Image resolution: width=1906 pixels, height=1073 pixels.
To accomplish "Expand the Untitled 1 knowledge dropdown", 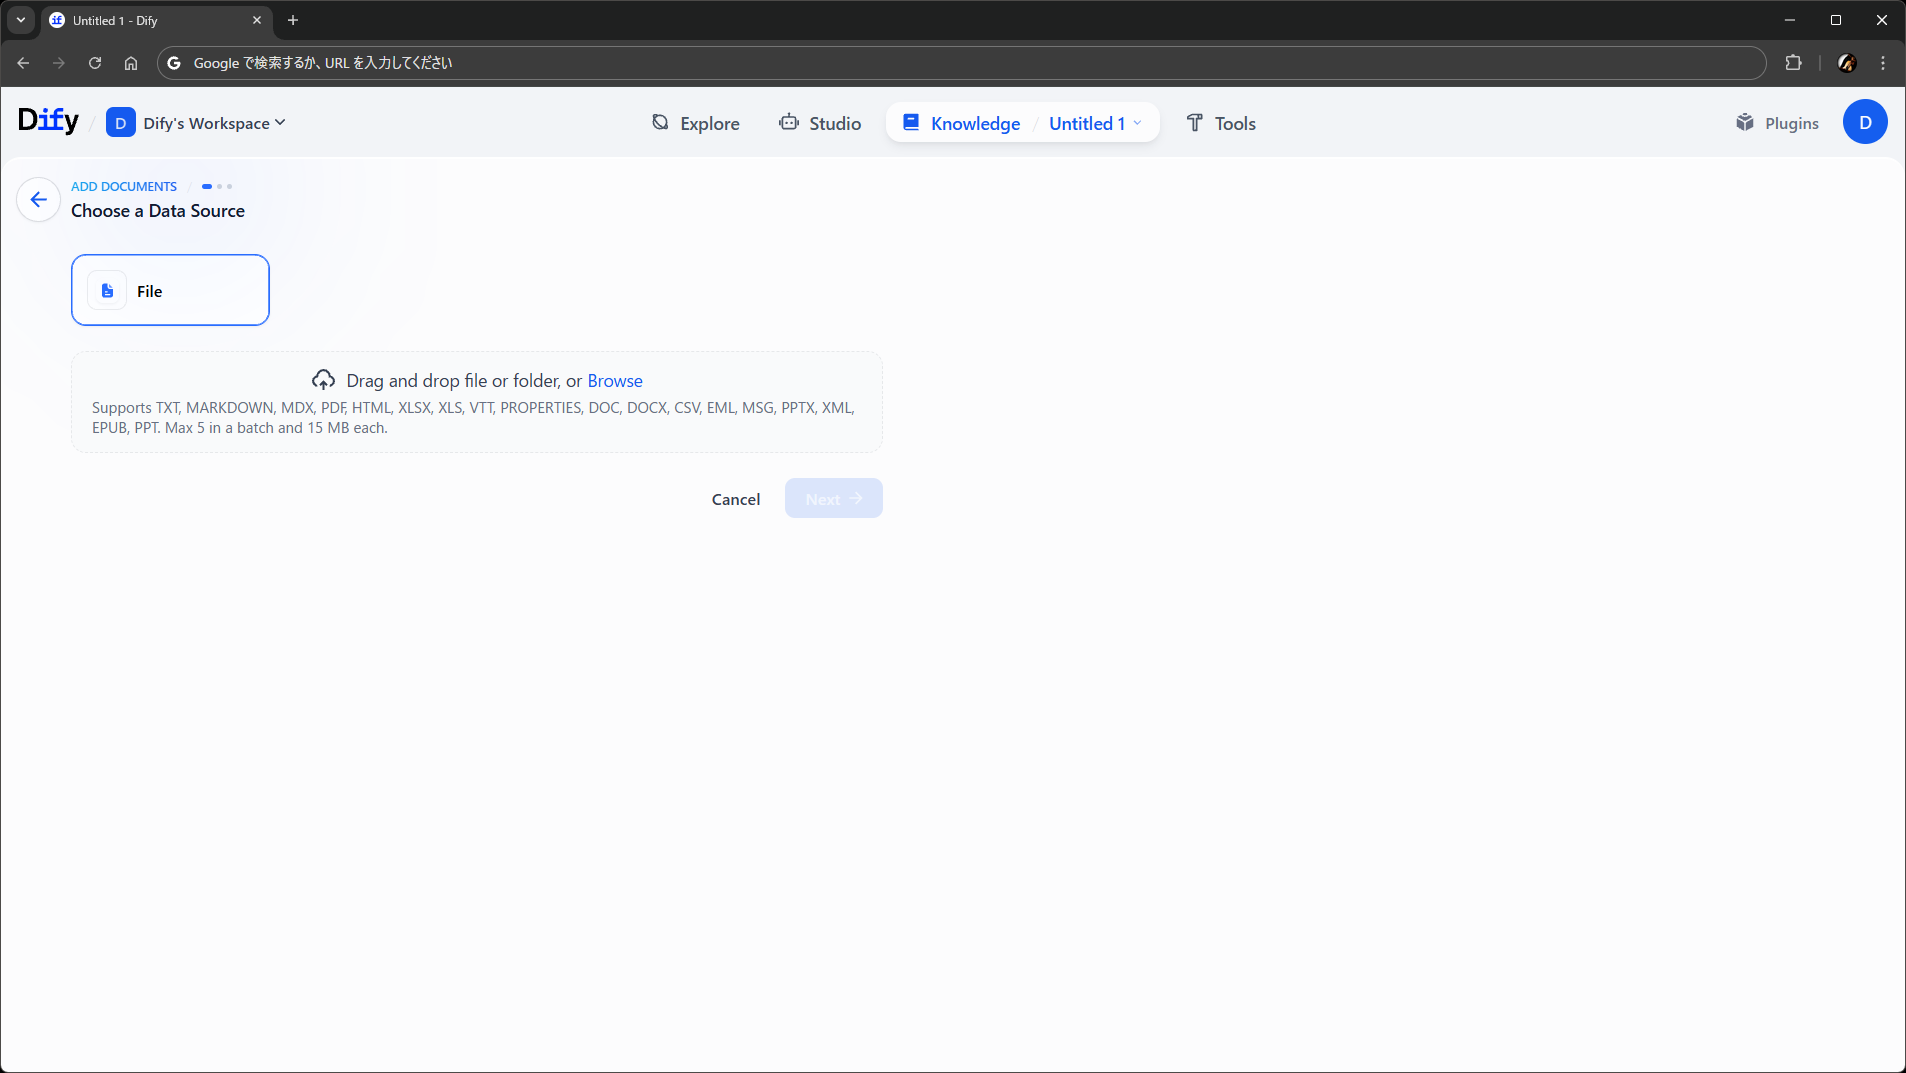I will tap(1095, 123).
